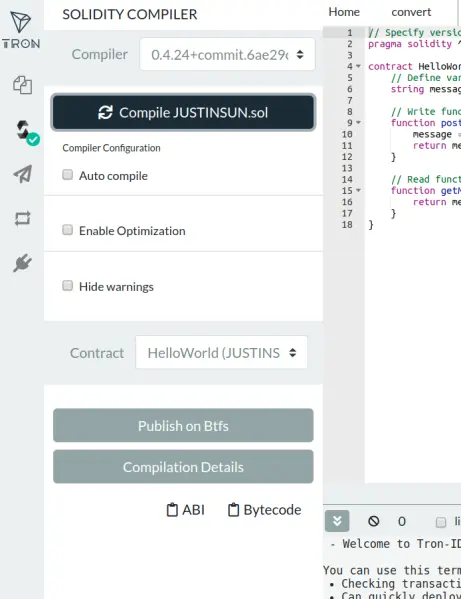461x599 pixels.
Task: Enable the Enable Optimization checkbox
Action: (x=68, y=230)
